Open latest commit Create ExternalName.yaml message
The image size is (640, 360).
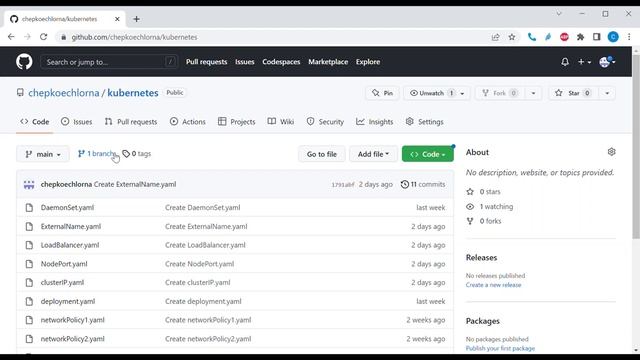click(x=135, y=184)
